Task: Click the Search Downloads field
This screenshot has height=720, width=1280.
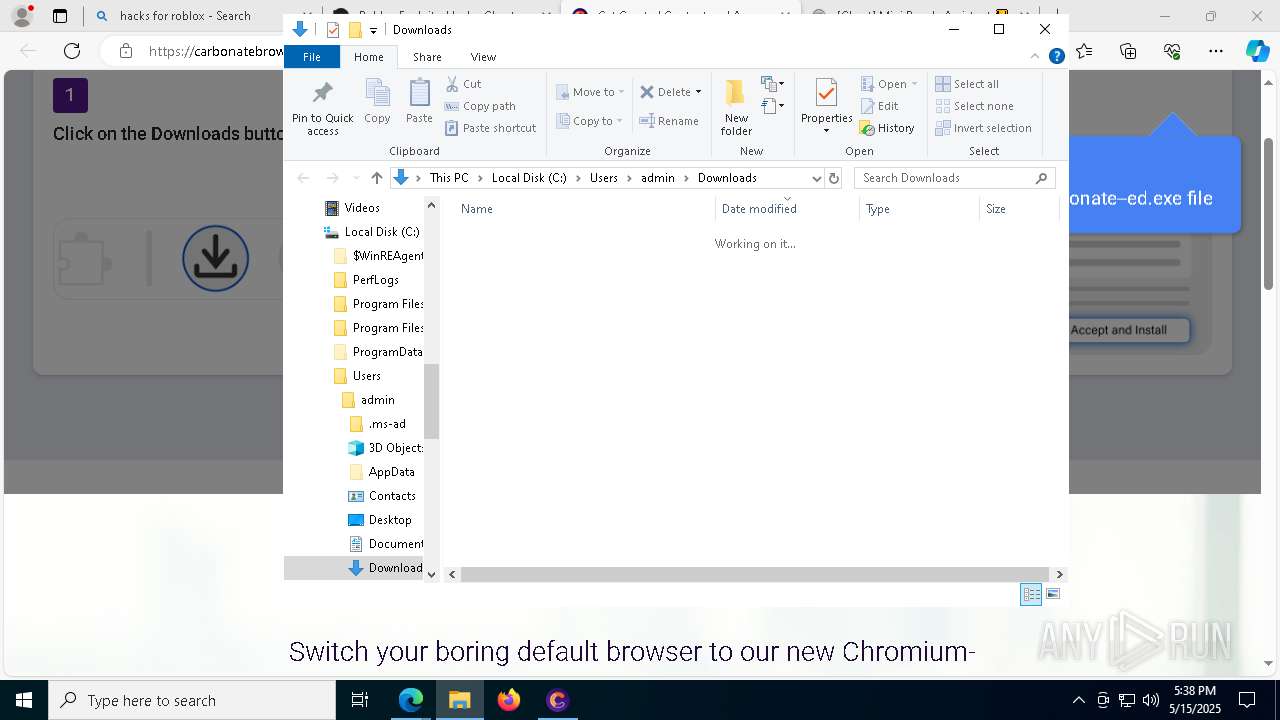Action: click(x=955, y=178)
